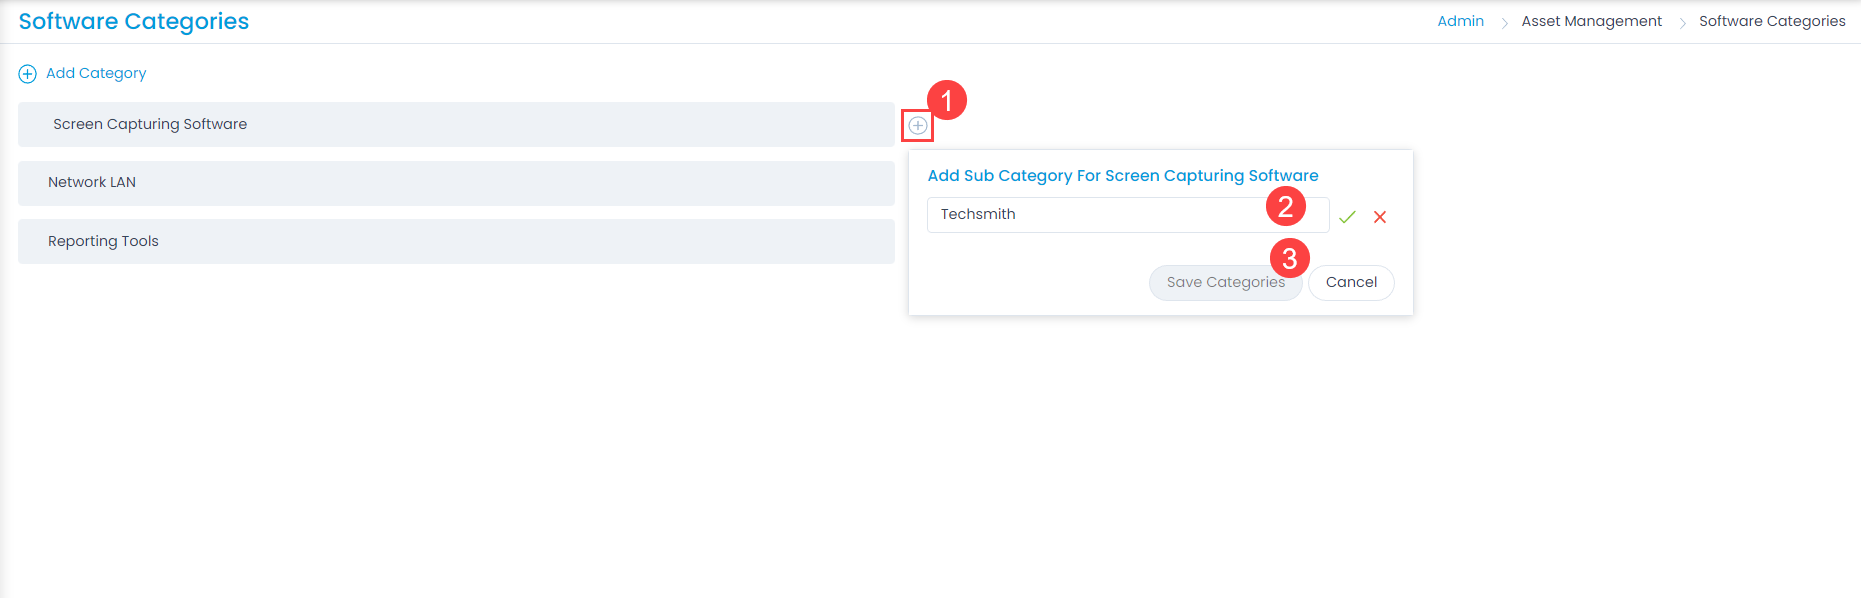Navigate to Asset Management via breadcrumb
This screenshot has height=598, width=1861.
pyautogui.click(x=1591, y=21)
